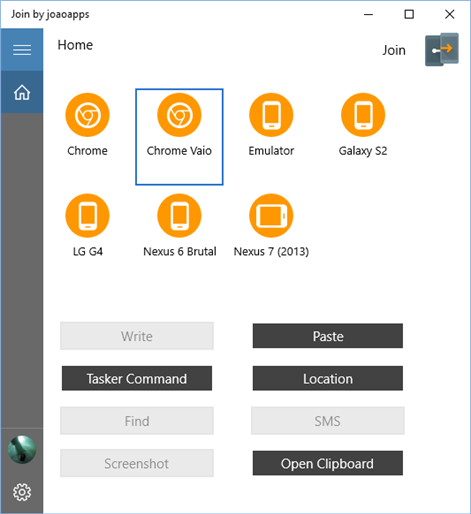Select the Galaxy S2 phone icon
This screenshot has height=514, width=471.
[x=363, y=115]
